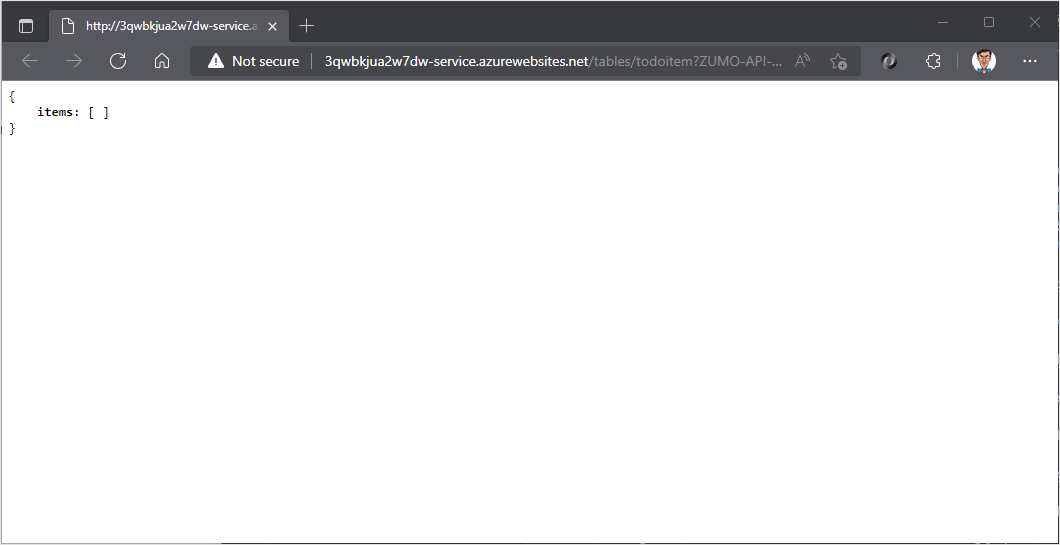Open Settings and more ellipsis menu

point(1030,62)
